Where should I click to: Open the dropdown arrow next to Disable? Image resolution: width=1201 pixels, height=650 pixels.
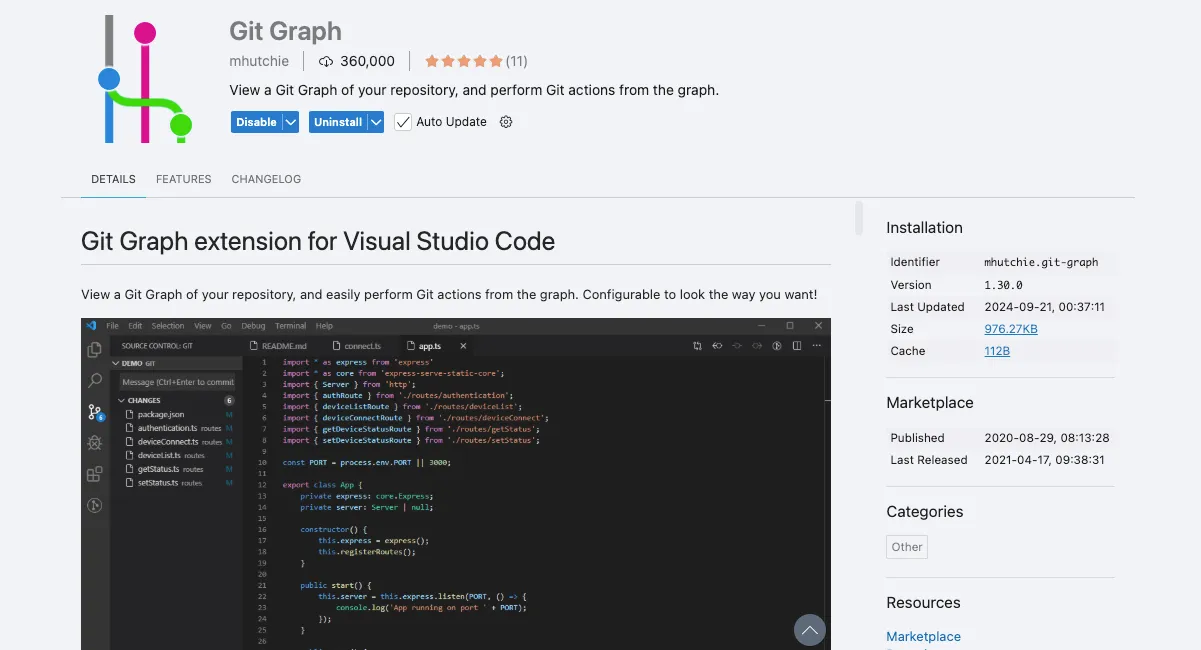coord(291,122)
